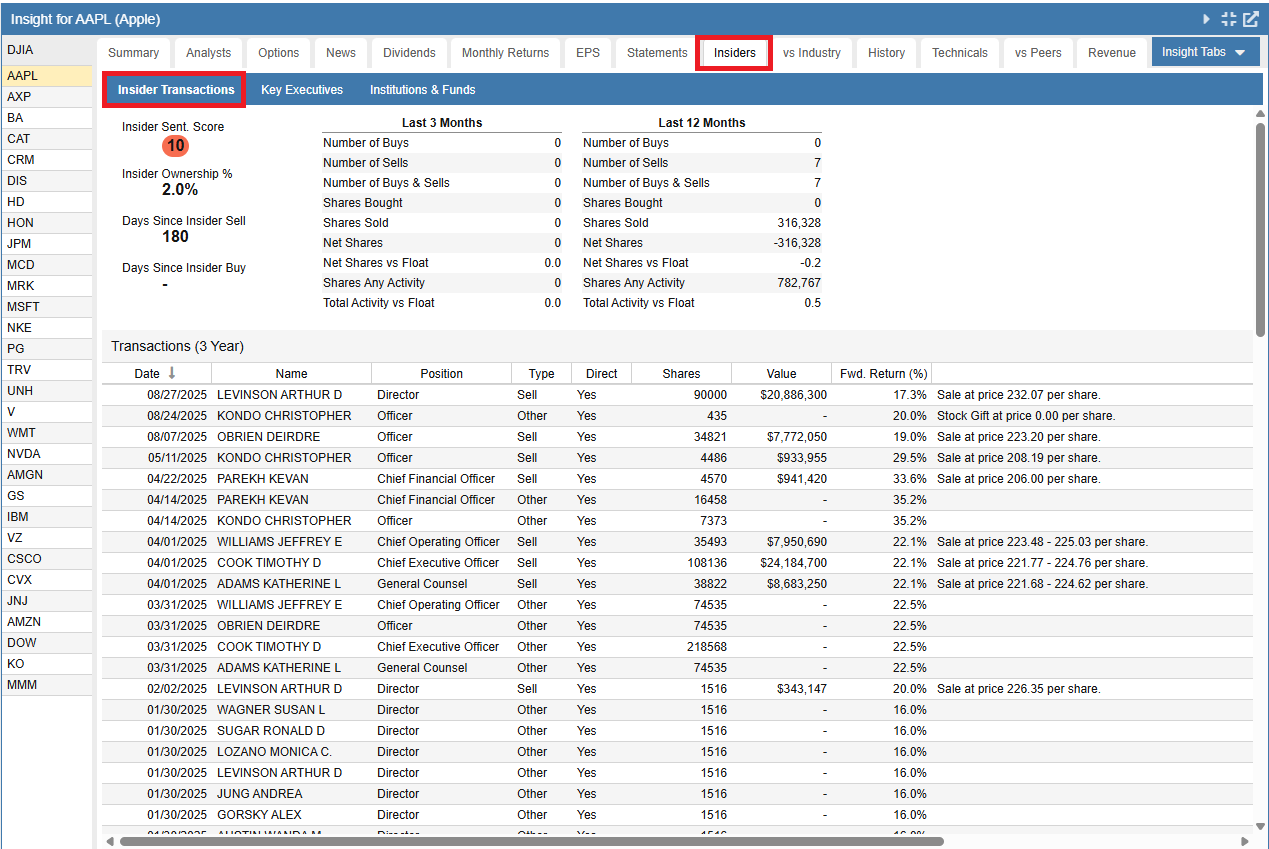
Task: Open the vs Industry tab
Action: [811, 53]
